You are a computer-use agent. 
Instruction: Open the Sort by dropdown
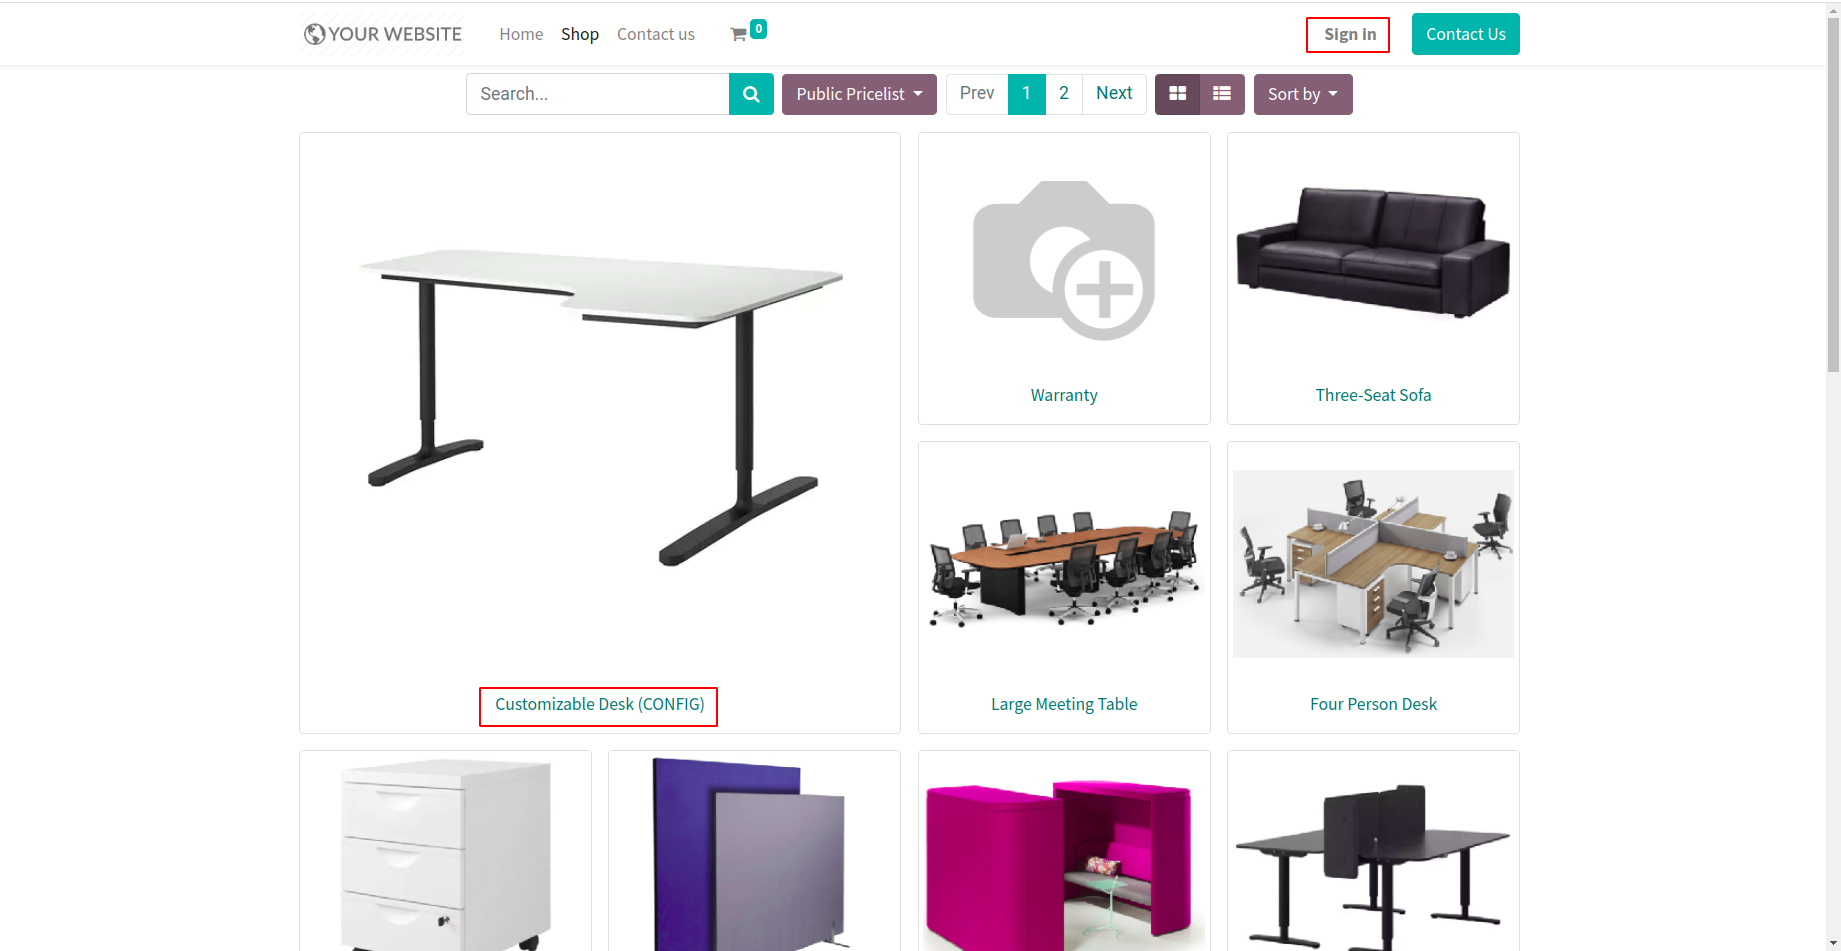click(x=1303, y=94)
